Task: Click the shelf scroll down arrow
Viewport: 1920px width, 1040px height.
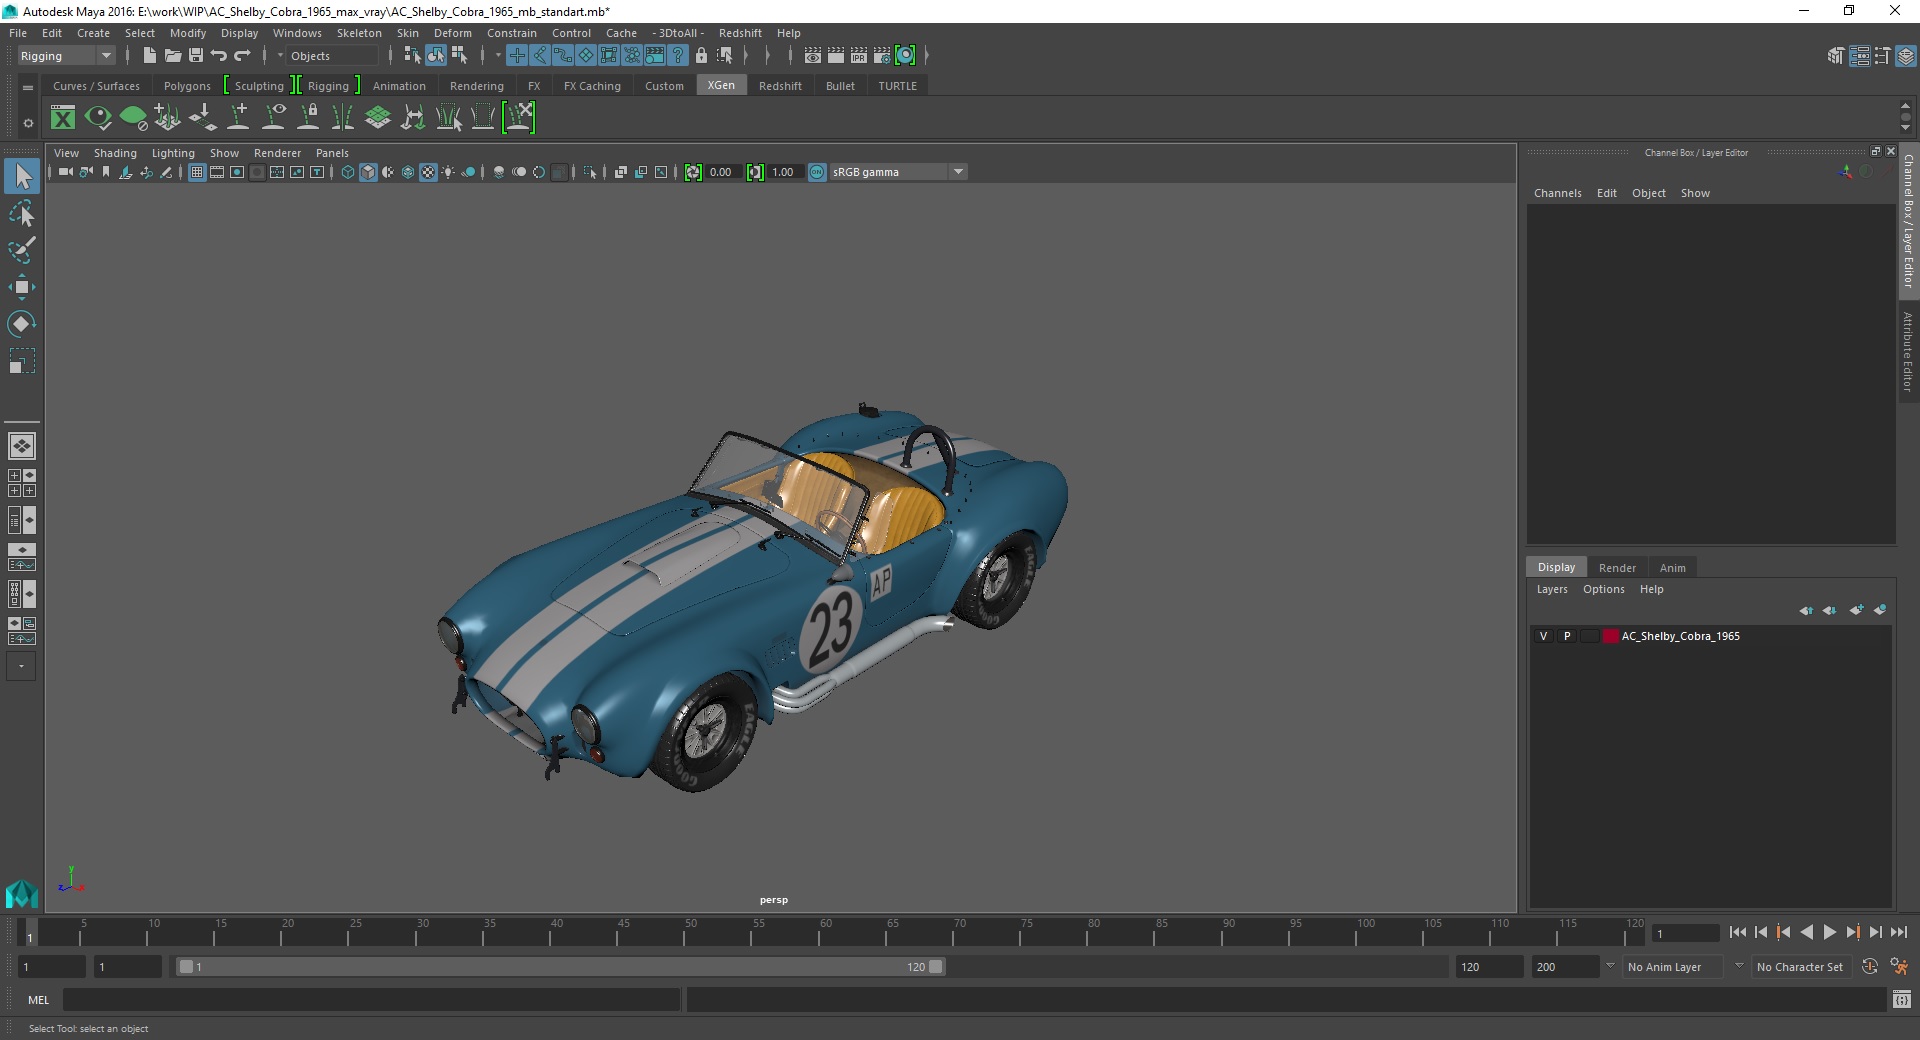Action: pos(1906,129)
